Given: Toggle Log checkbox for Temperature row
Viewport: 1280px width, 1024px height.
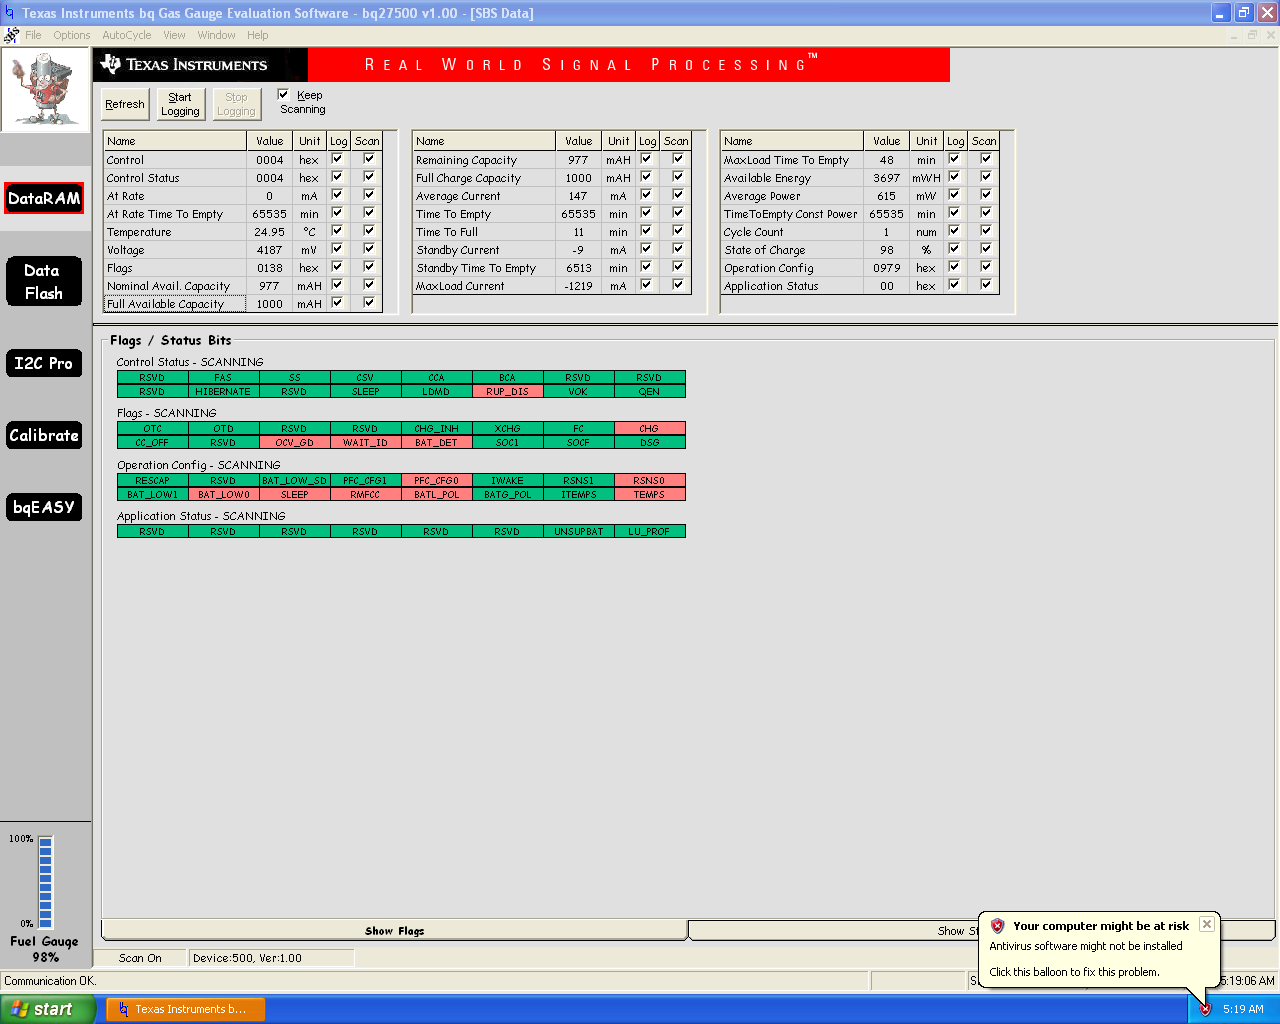Looking at the screenshot, I should (337, 231).
